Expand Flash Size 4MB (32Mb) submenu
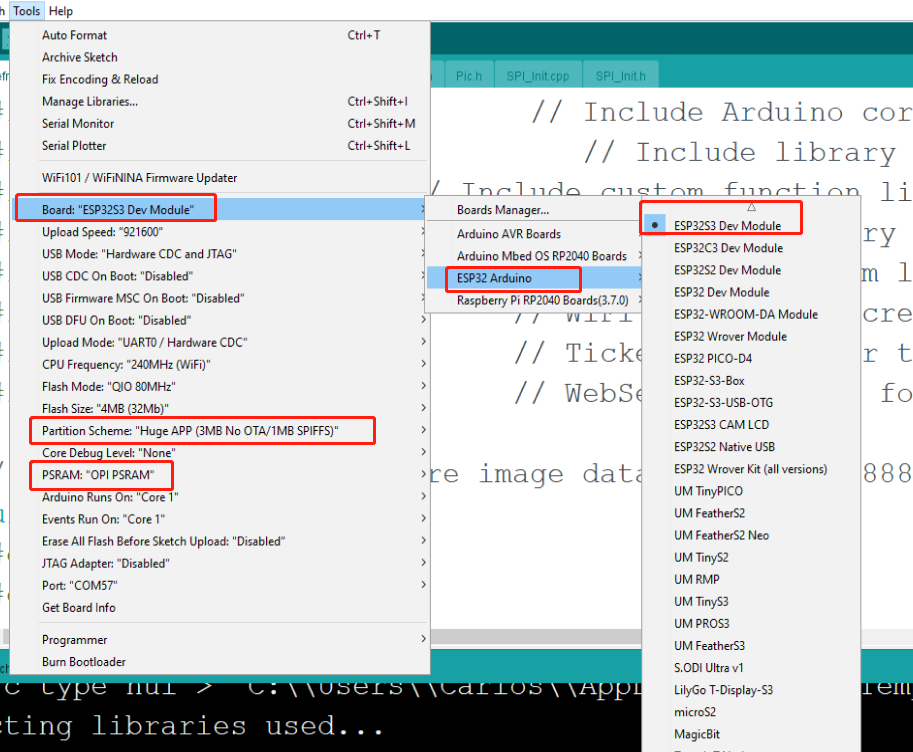The image size is (913, 752). [x=220, y=408]
